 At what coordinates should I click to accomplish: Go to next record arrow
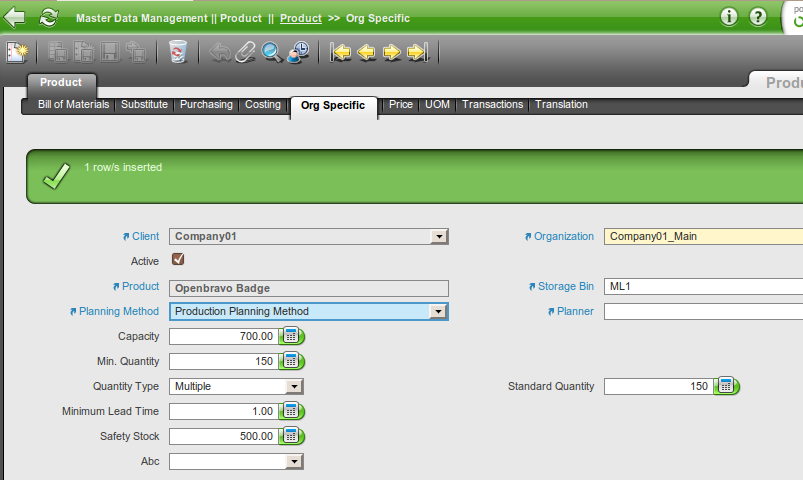[392, 52]
